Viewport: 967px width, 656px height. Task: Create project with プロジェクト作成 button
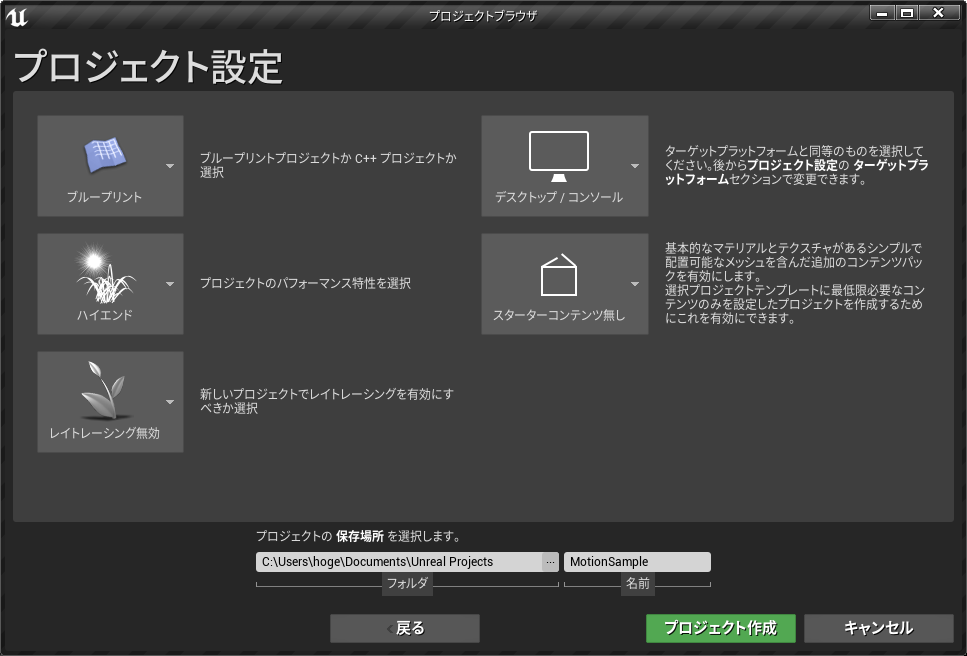coord(720,628)
